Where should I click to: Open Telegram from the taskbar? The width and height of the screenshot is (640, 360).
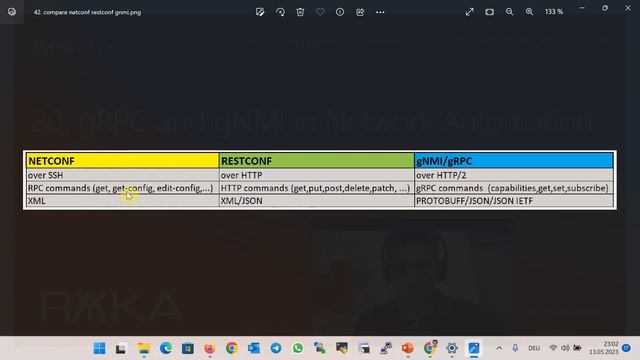pyautogui.click(x=276, y=348)
